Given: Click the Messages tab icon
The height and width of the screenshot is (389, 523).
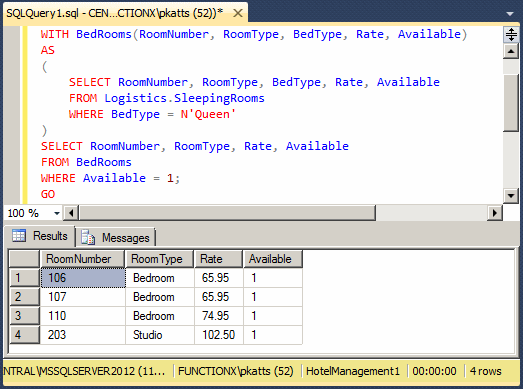Looking at the screenshot, I should (88, 238).
